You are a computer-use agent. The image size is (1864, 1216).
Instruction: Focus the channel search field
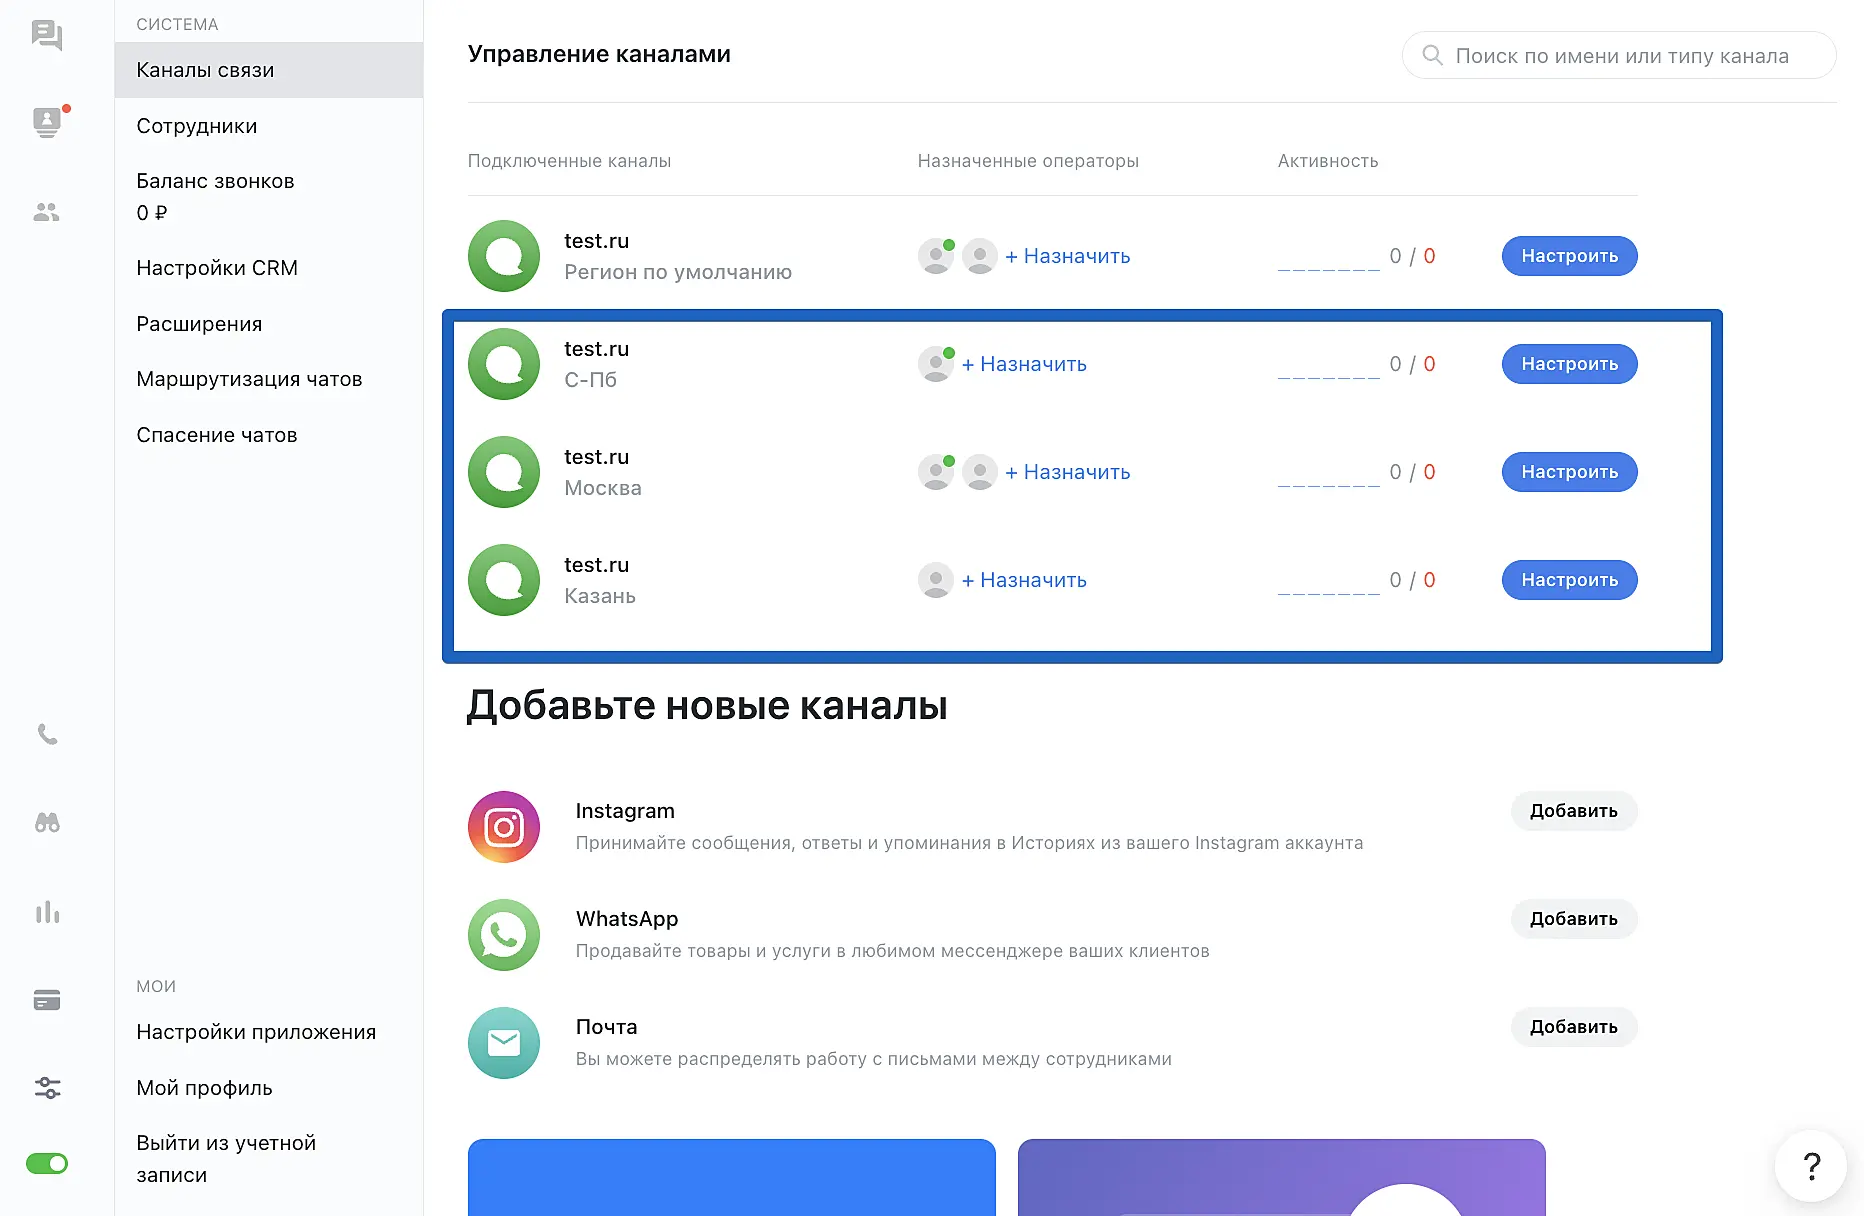pos(1619,55)
